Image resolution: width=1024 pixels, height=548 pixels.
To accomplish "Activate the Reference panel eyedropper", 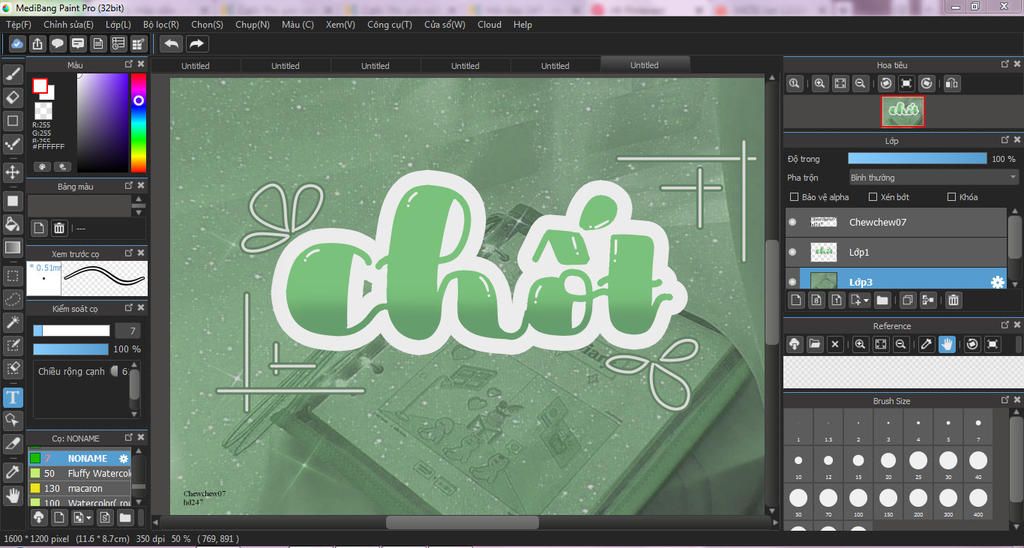I will (926, 344).
